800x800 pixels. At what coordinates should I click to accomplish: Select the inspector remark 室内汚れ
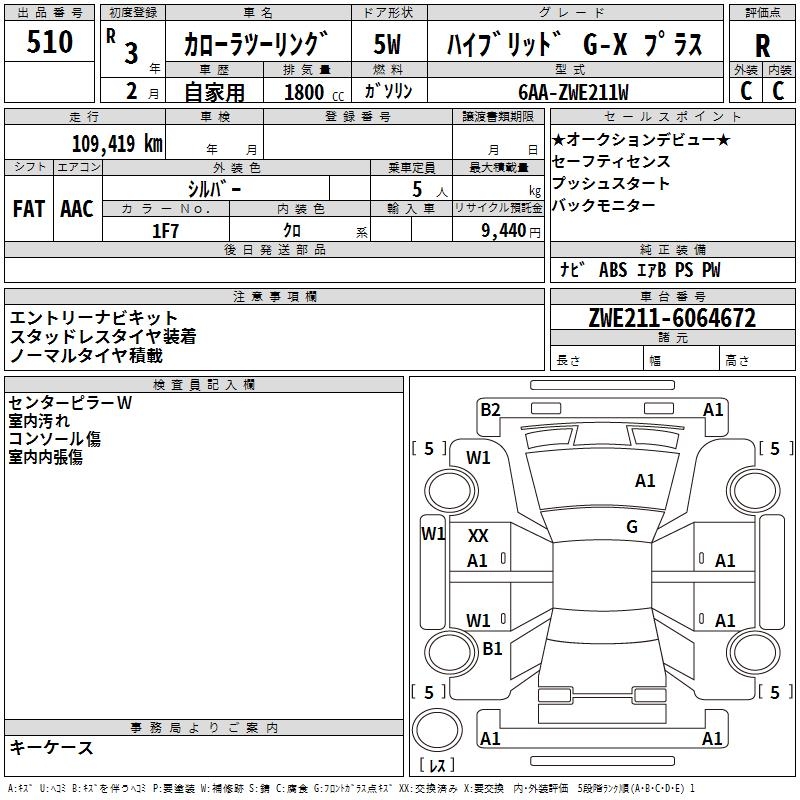point(39,421)
